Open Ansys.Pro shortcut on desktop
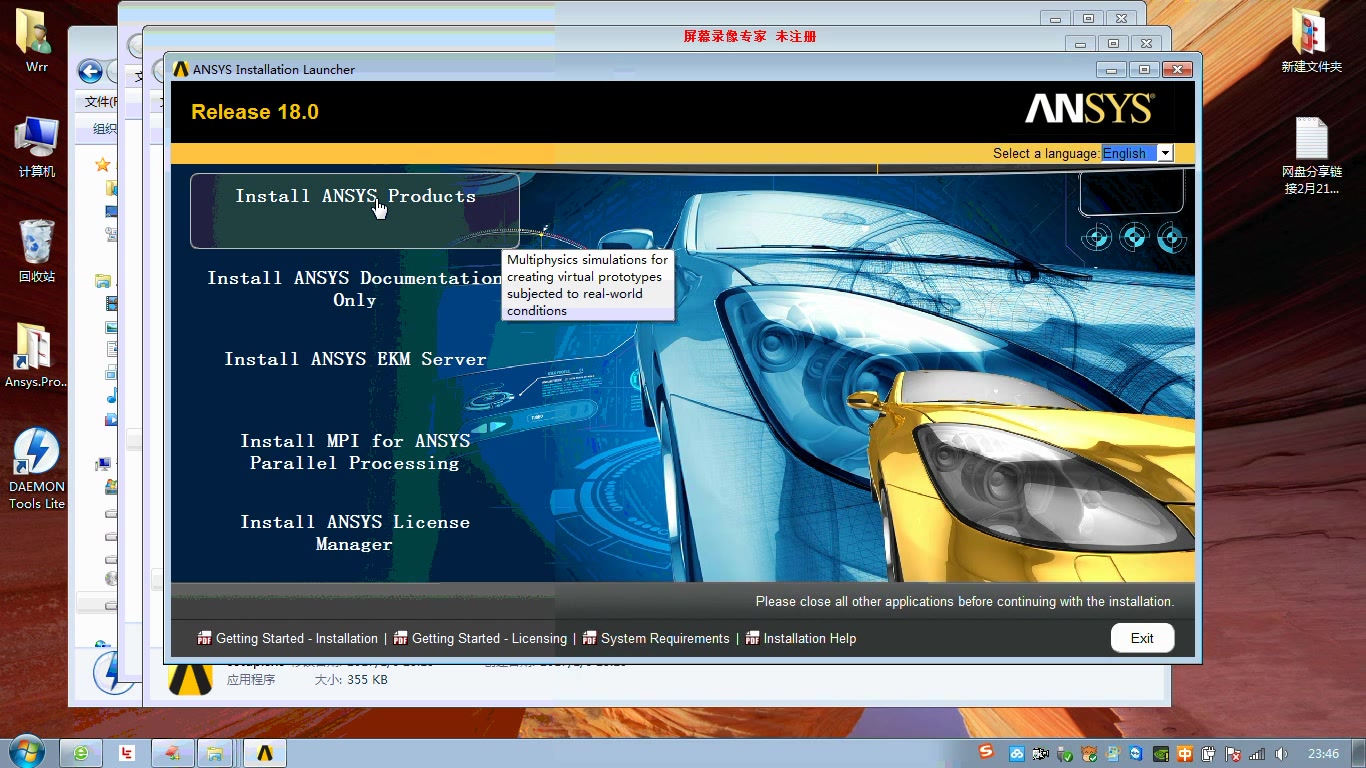Image resolution: width=1366 pixels, height=768 pixels. [36, 355]
